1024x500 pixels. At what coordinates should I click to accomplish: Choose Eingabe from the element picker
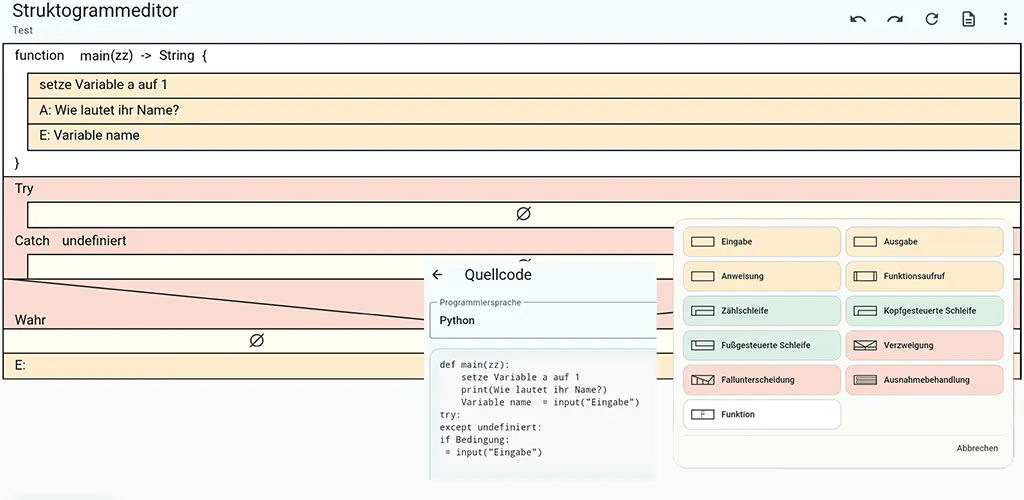coord(761,242)
